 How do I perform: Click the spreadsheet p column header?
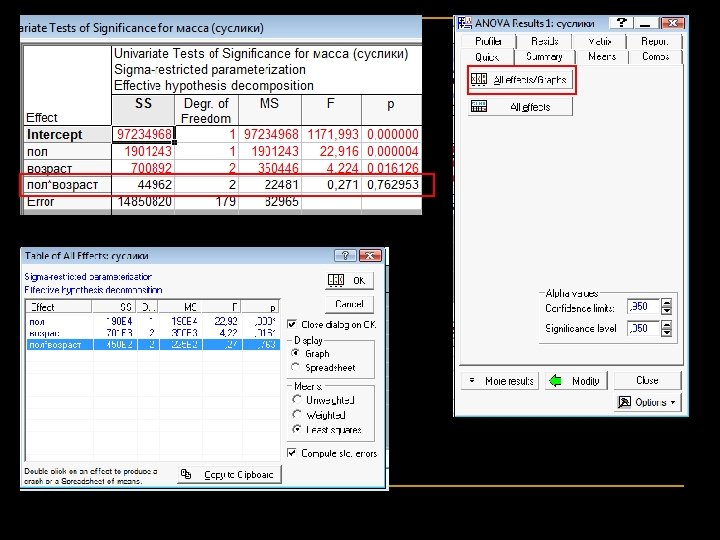(391, 110)
